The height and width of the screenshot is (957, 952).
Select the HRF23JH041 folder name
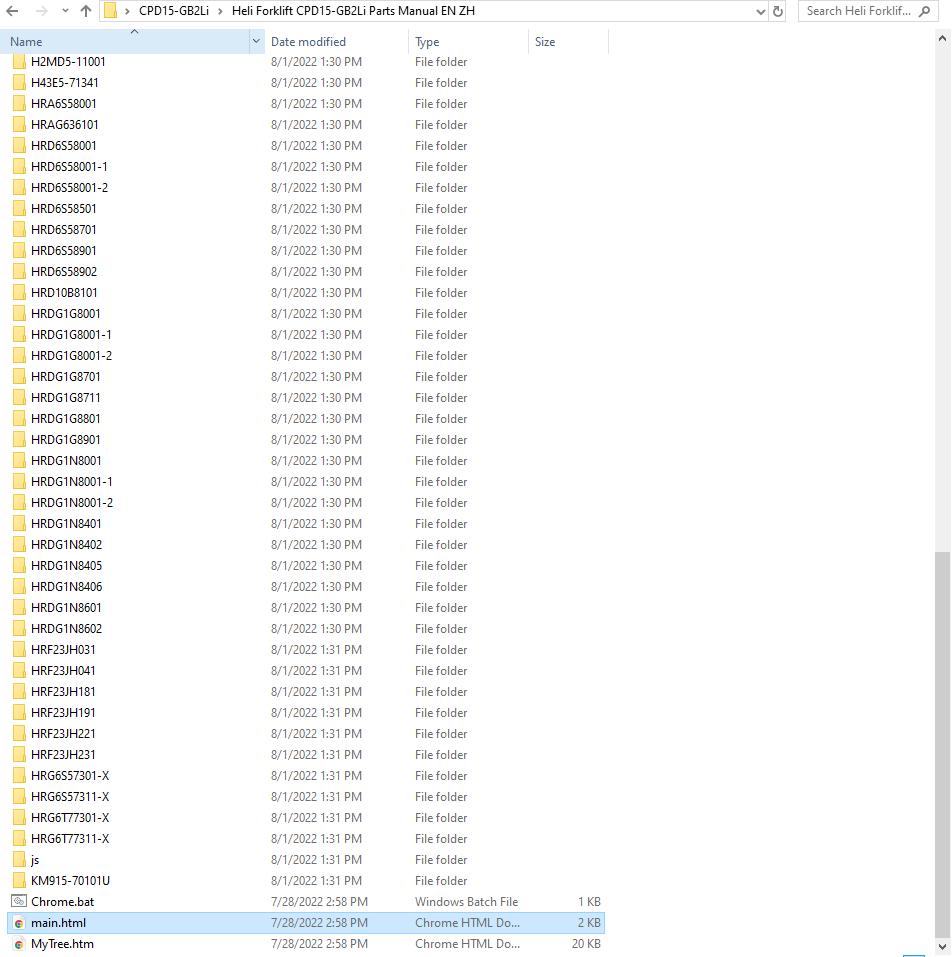63,671
